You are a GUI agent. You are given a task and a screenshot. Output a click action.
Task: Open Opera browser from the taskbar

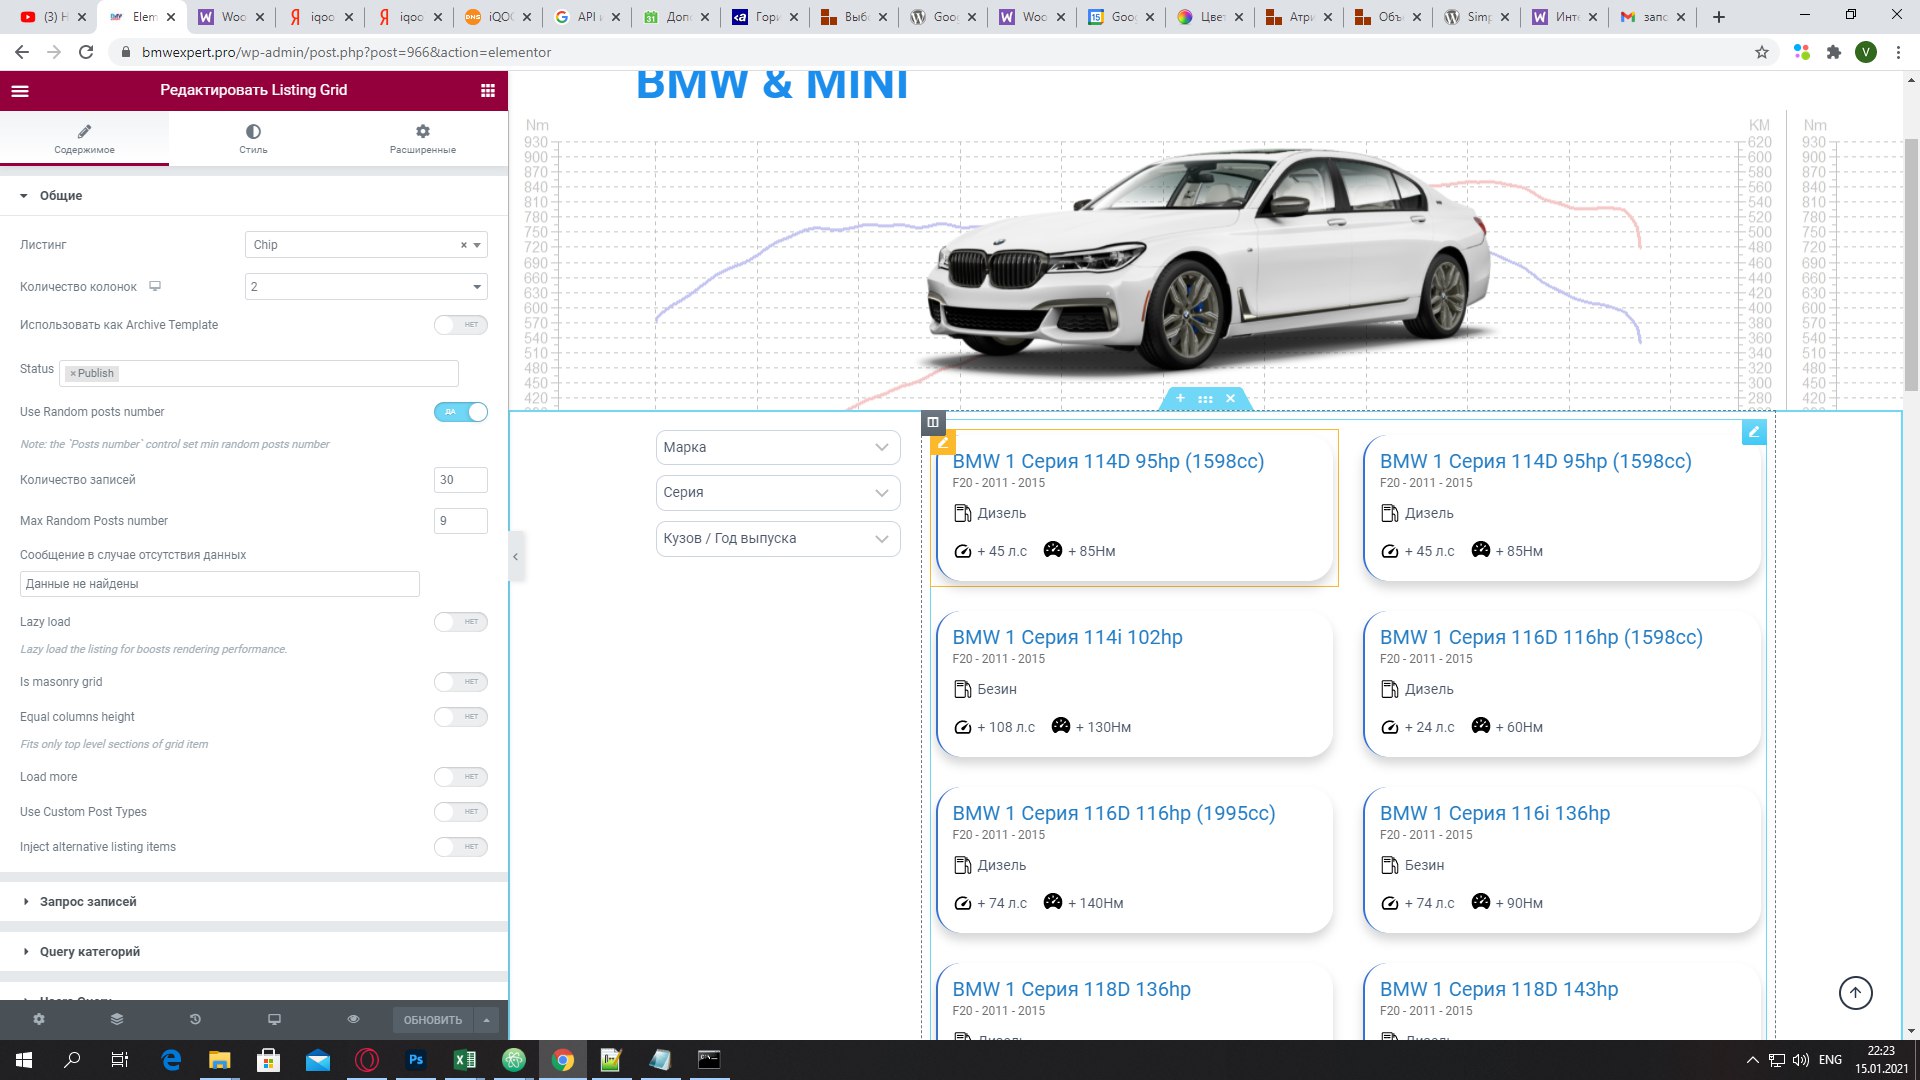pos(367,1060)
